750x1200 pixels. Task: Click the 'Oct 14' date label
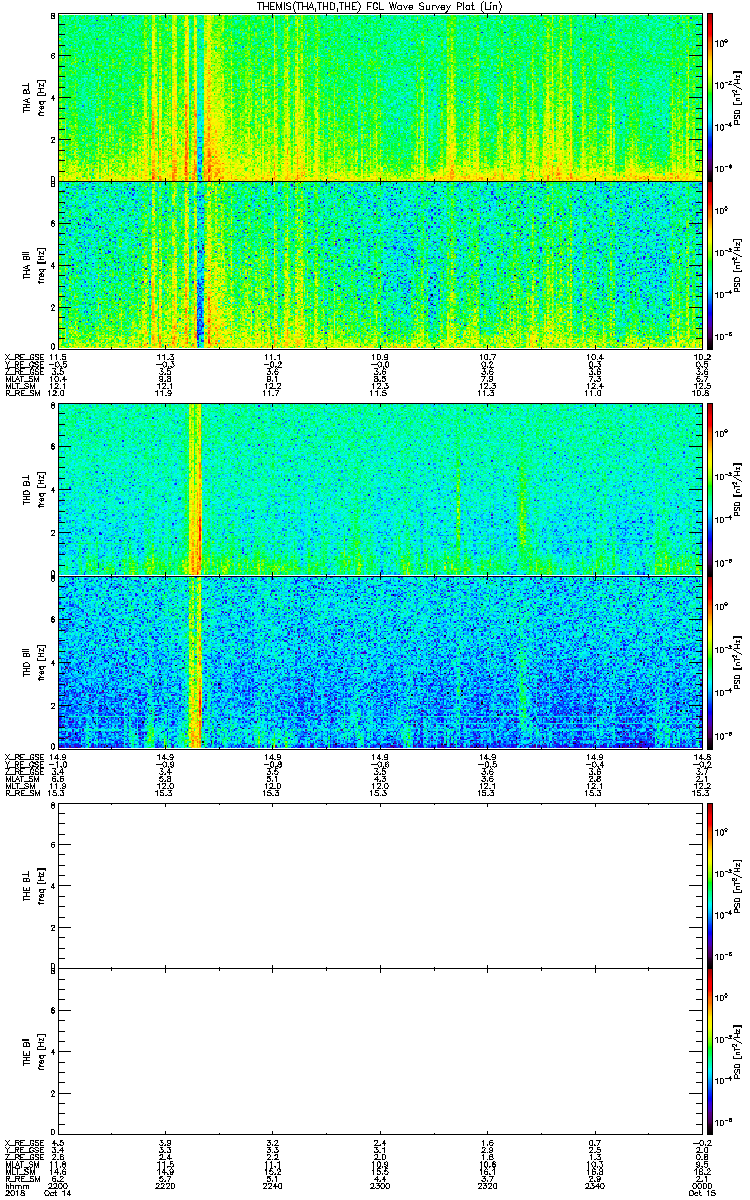(59, 1192)
